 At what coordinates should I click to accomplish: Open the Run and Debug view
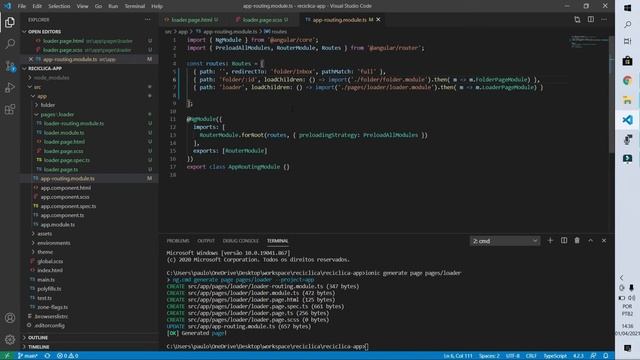(x=10, y=87)
